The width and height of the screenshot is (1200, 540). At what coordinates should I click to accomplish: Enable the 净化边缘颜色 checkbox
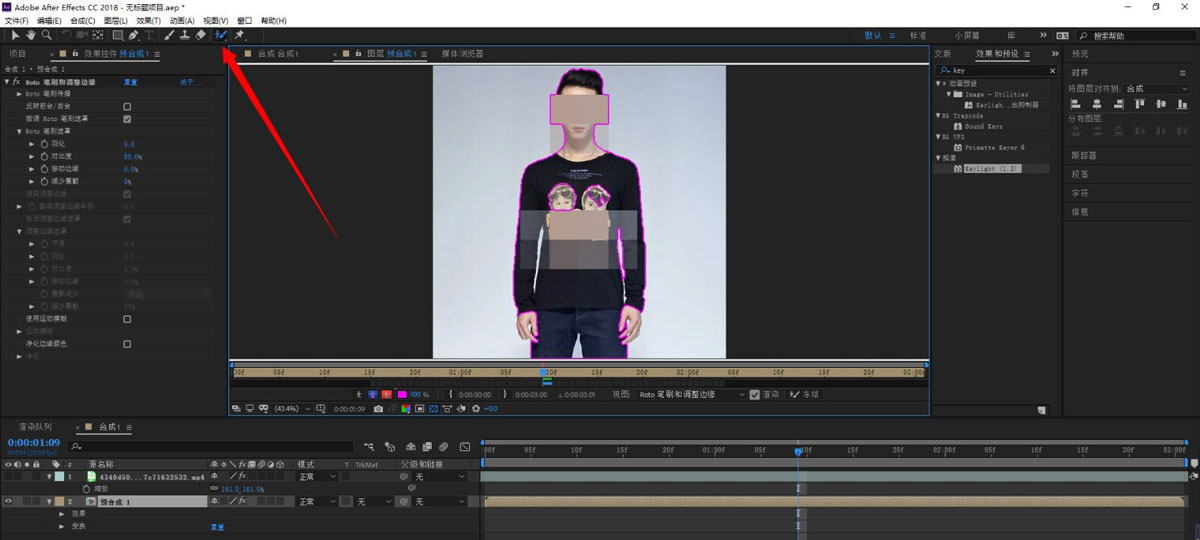point(127,344)
